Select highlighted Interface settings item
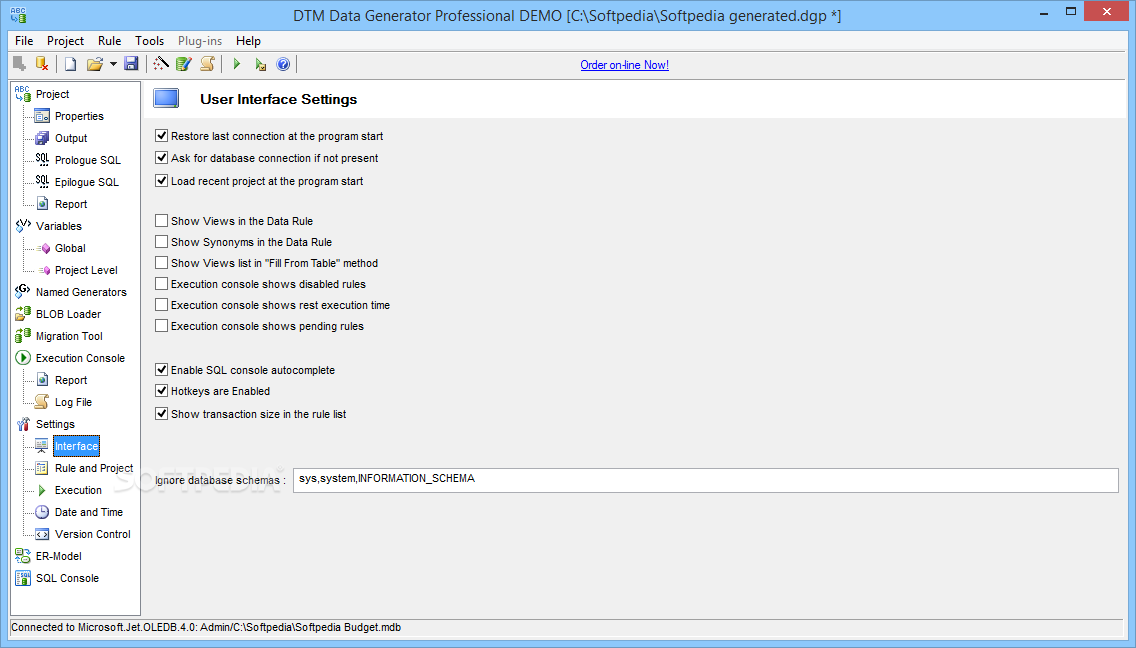This screenshot has width=1136, height=648. point(76,446)
